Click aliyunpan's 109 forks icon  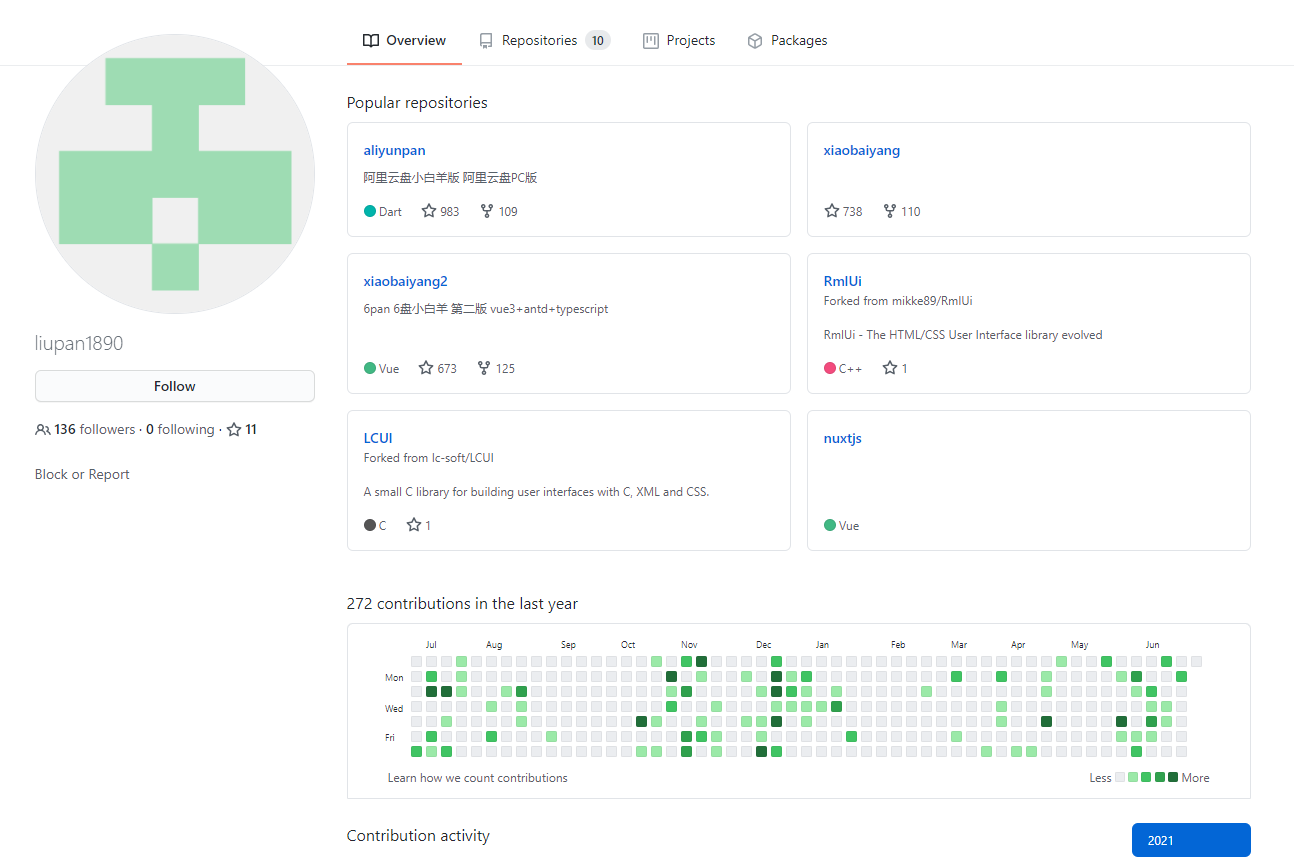(x=487, y=211)
